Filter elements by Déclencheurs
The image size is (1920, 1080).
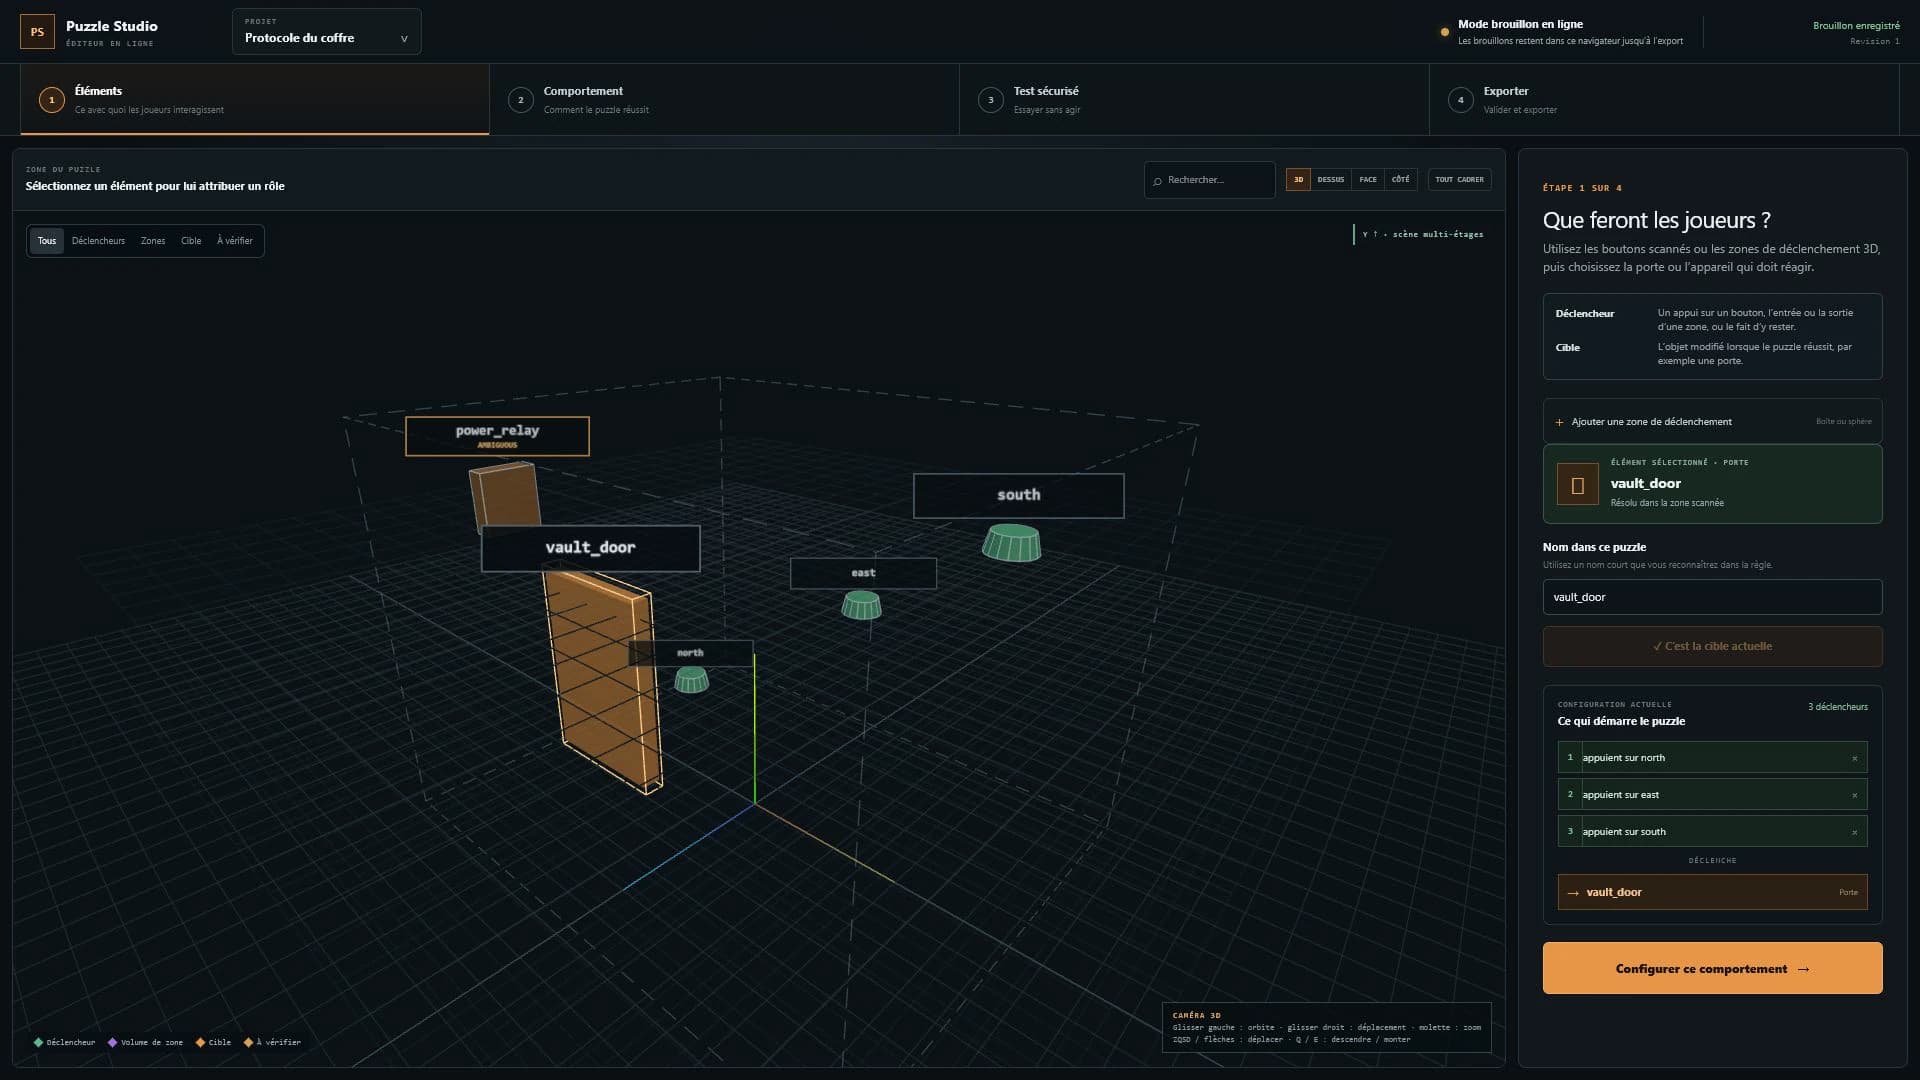tap(98, 241)
